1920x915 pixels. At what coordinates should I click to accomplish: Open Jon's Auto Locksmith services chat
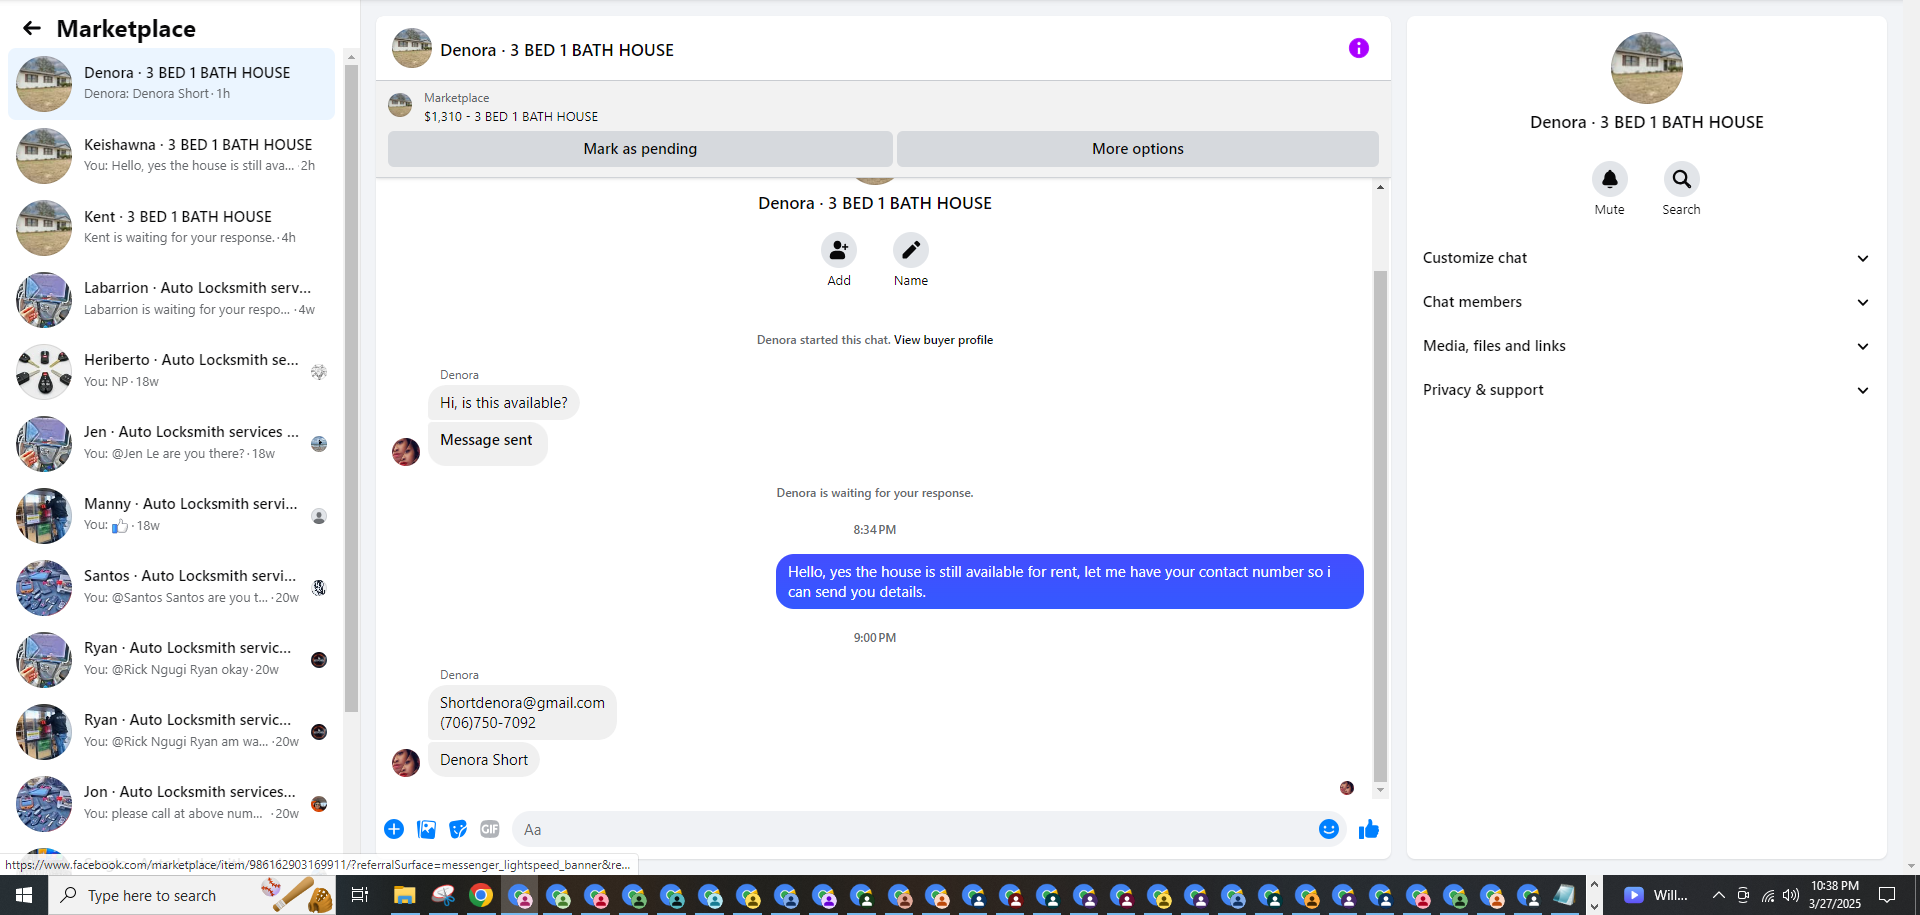172,804
